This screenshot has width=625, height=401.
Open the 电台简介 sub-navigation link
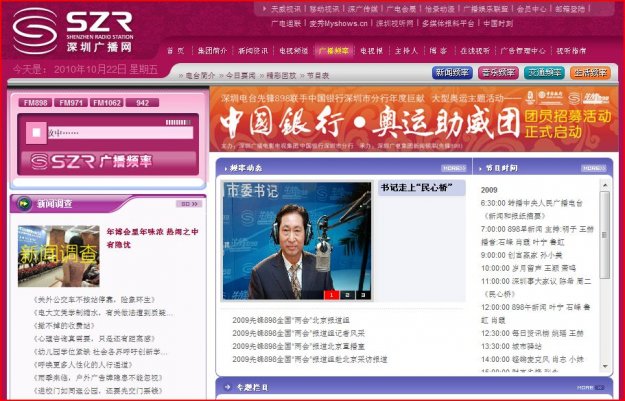pyautogui.click(x=200, y=75)
